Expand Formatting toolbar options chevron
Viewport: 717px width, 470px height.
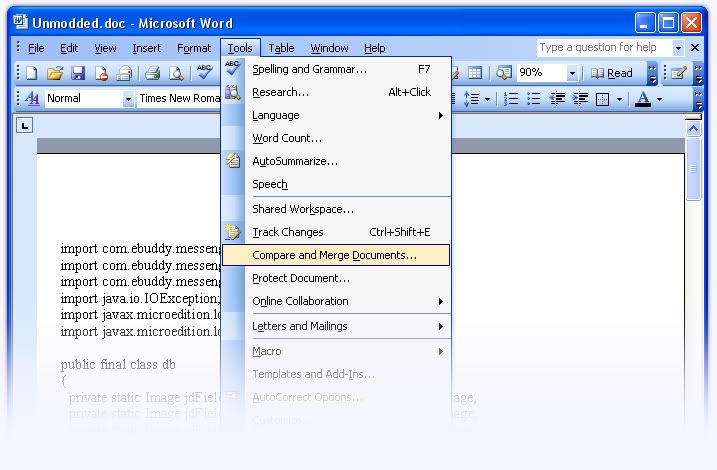pos(698,99)
